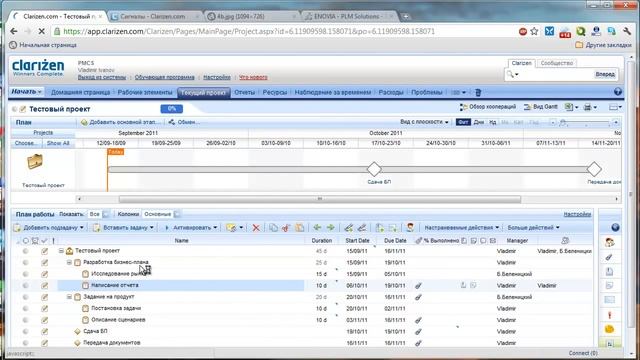Edit the Сдача БП row pencil icon
Screen dimensions: 640x360
coord(44,332)
